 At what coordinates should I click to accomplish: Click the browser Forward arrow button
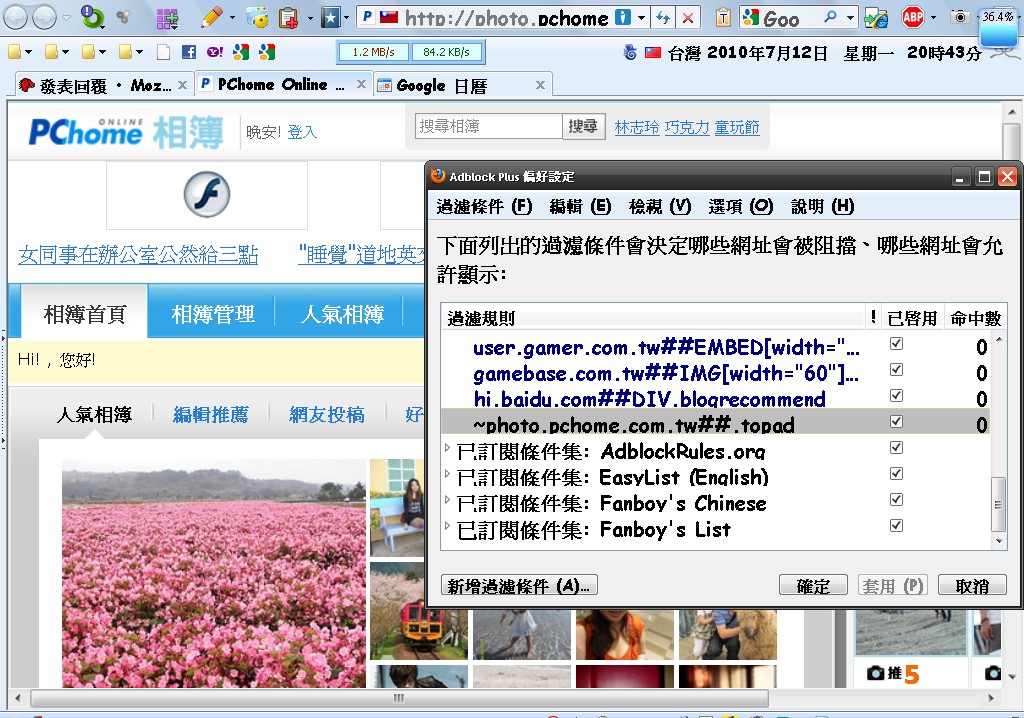pyautogui.click(x=44, y=18)
